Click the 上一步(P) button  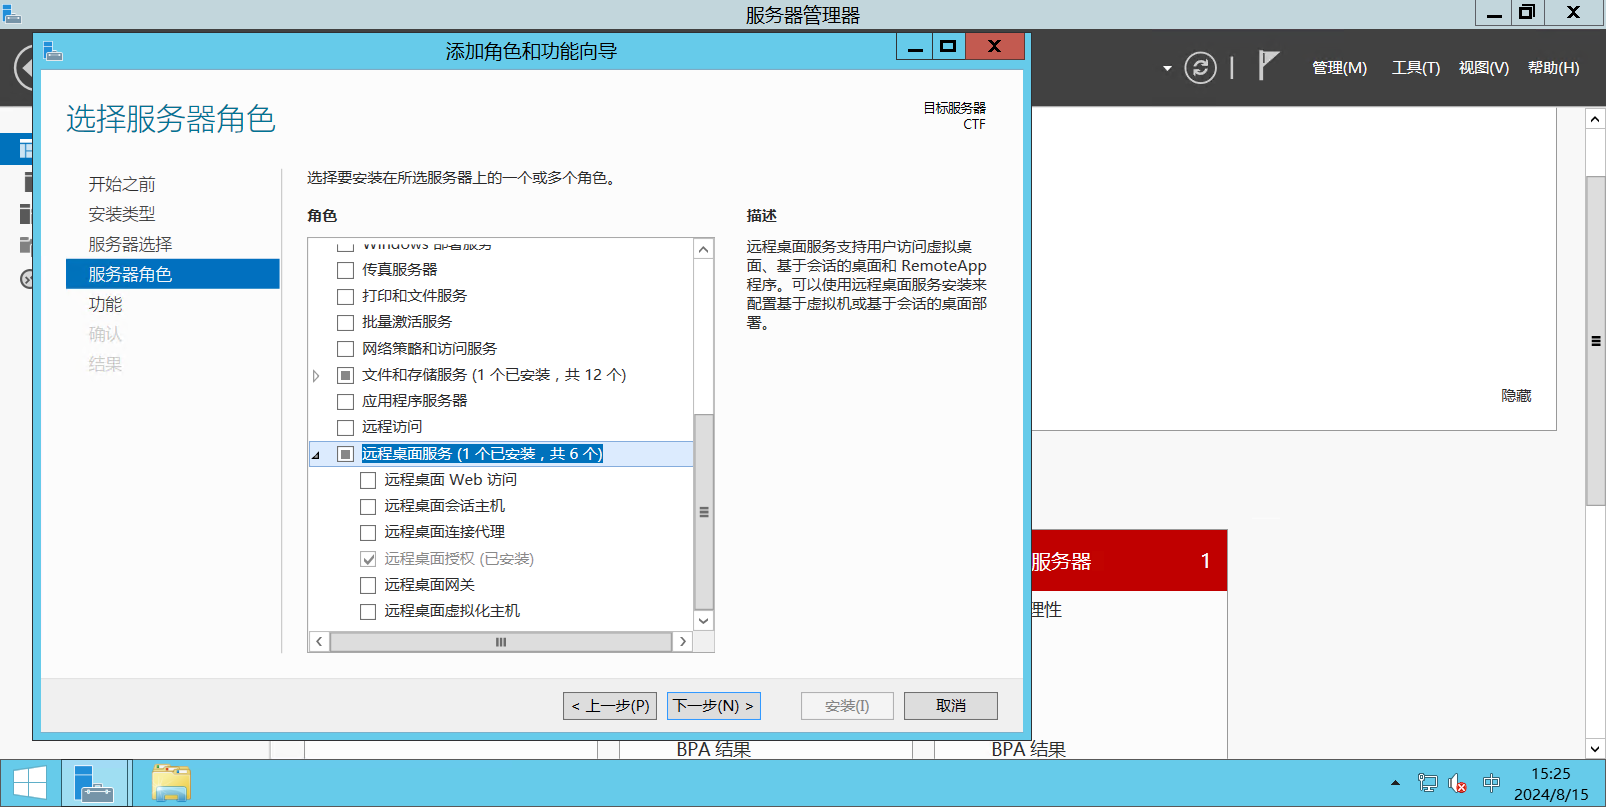pos(610,706)
